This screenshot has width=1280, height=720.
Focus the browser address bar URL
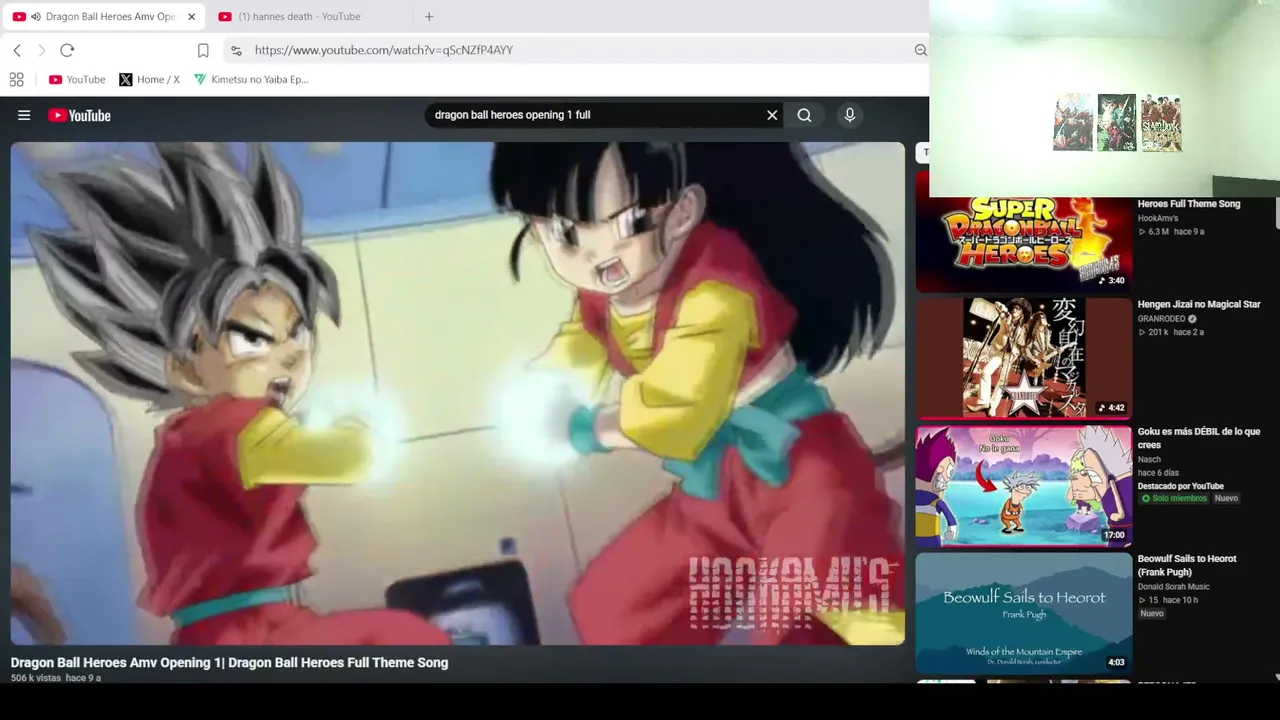[x=384, y=50]
